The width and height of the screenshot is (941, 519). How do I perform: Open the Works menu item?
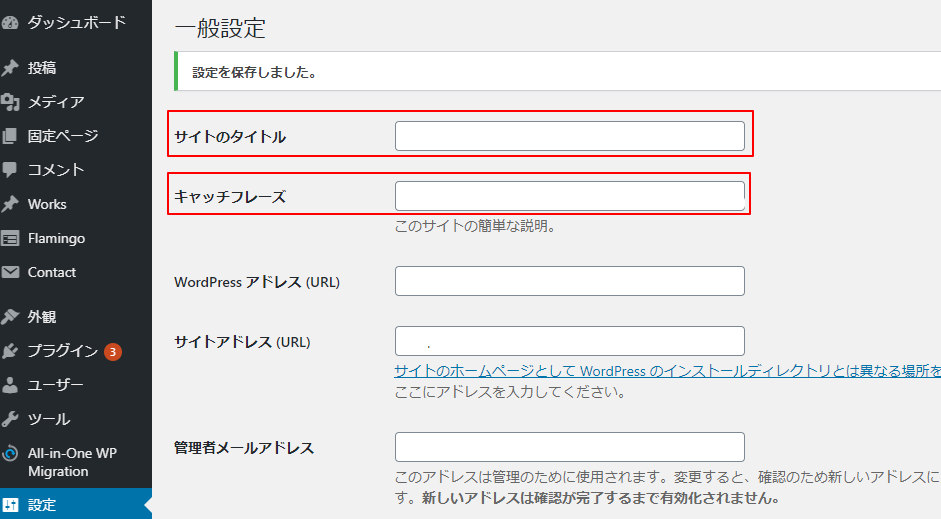point(47,204)
